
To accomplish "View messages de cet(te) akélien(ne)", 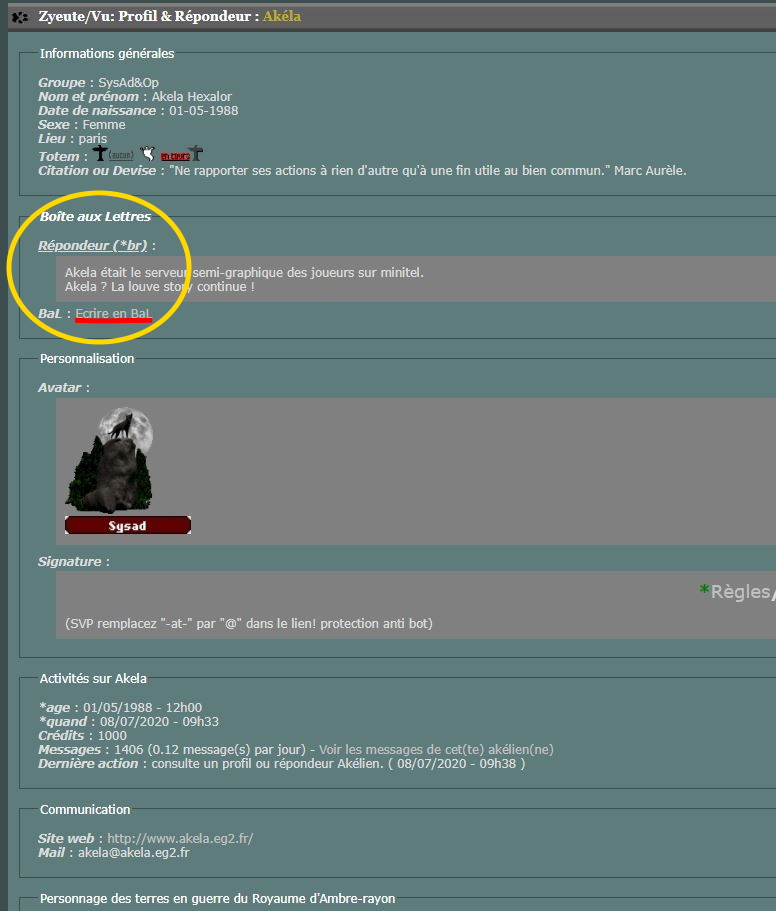I will coord(436,749).
